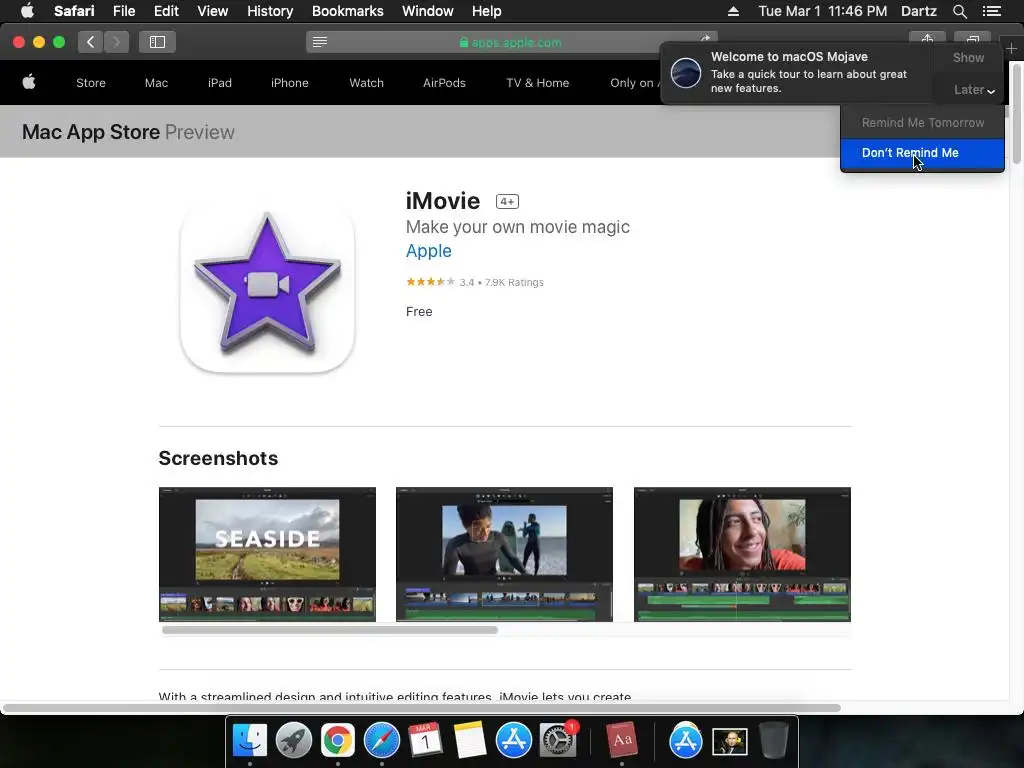Open the surfers iMovie screenshot
The image size is (1024, 768).
[x=504, y=554]
